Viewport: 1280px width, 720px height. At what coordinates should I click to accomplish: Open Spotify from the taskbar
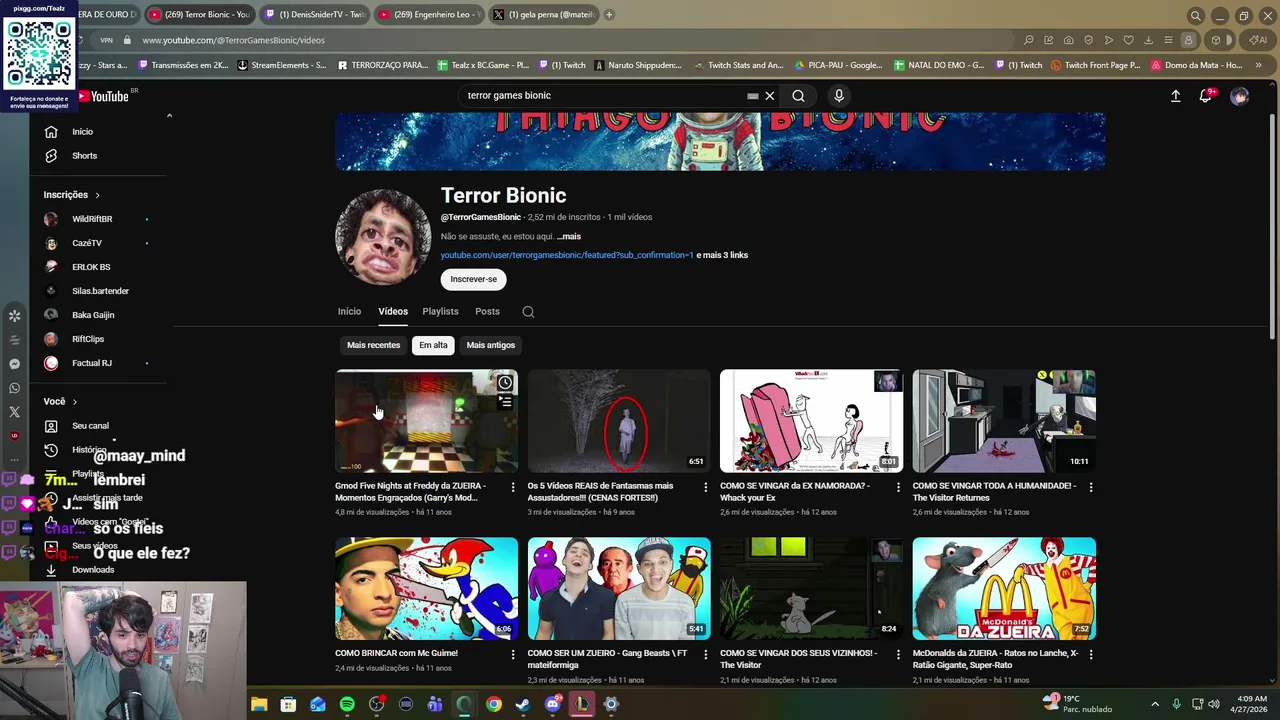coord(347,704)
